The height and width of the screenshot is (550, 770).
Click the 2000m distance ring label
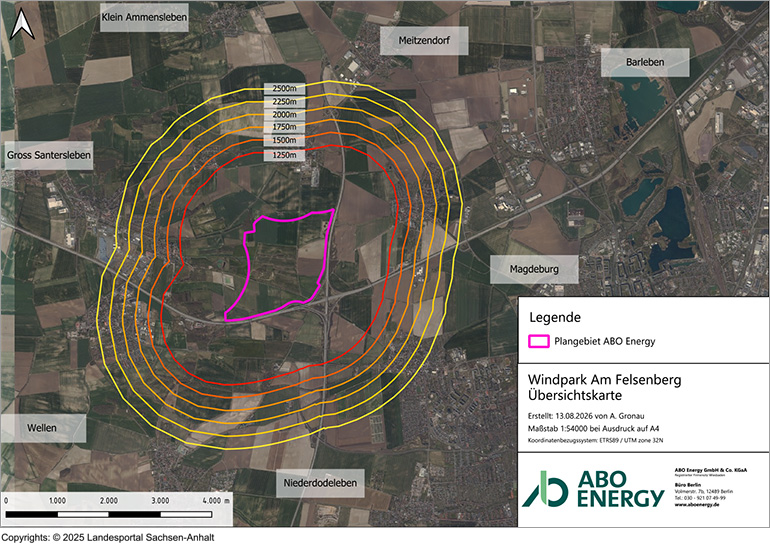coord(284,114)
